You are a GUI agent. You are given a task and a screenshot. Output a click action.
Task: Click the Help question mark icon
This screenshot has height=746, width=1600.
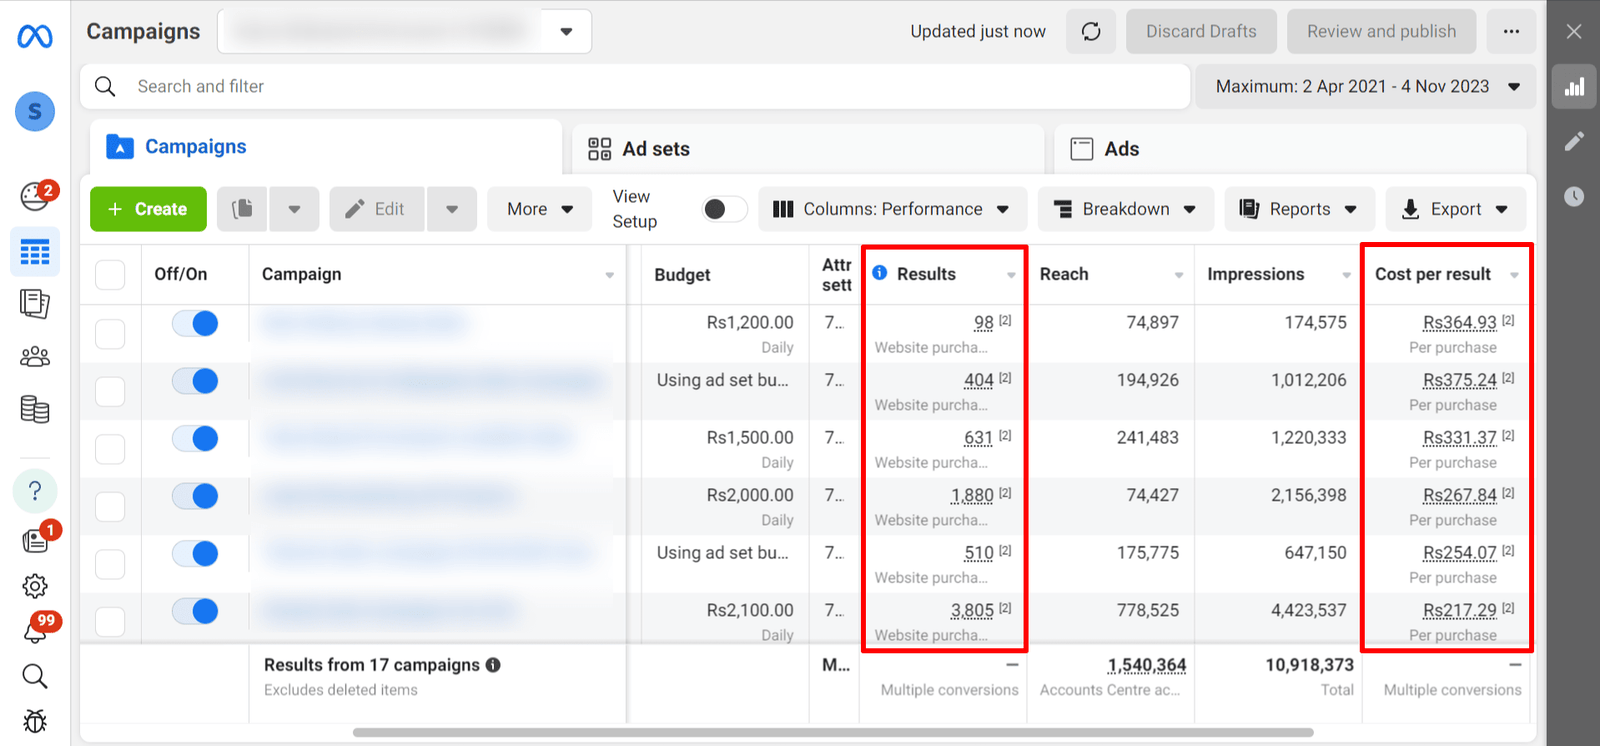(35, 491)
